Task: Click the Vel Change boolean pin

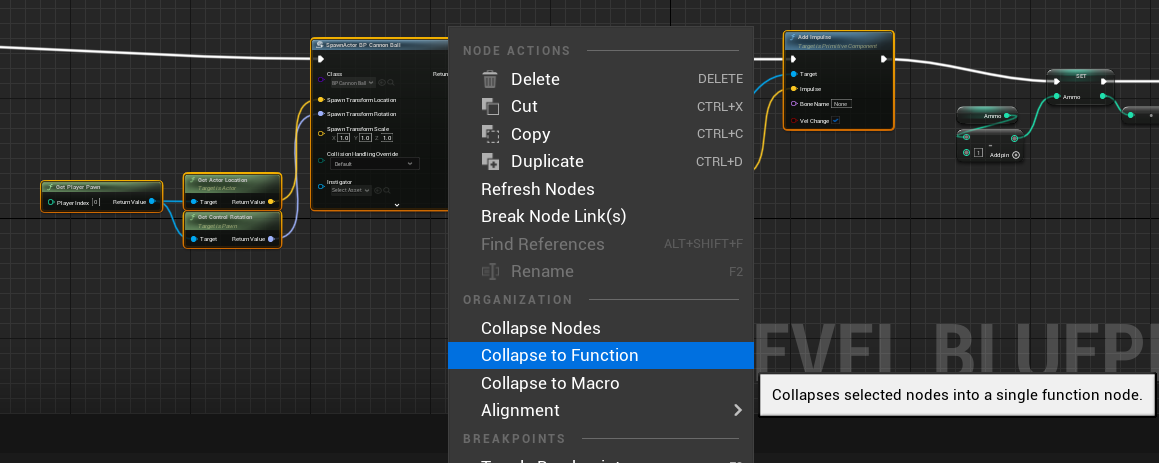Action: pyautogui.click(x=794, y=121)
